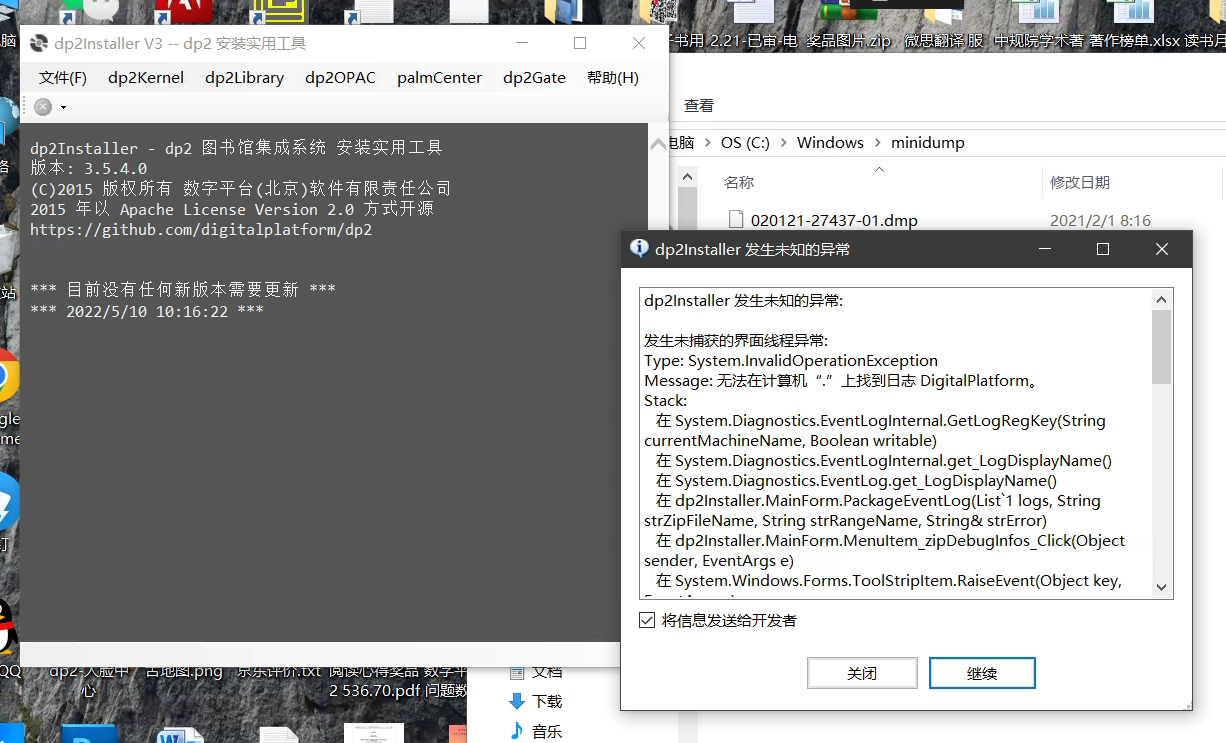Viewport: 1226px width, 743px height.
Task: Expand chevron between OS (C:) and Windows
Action: 783,142
